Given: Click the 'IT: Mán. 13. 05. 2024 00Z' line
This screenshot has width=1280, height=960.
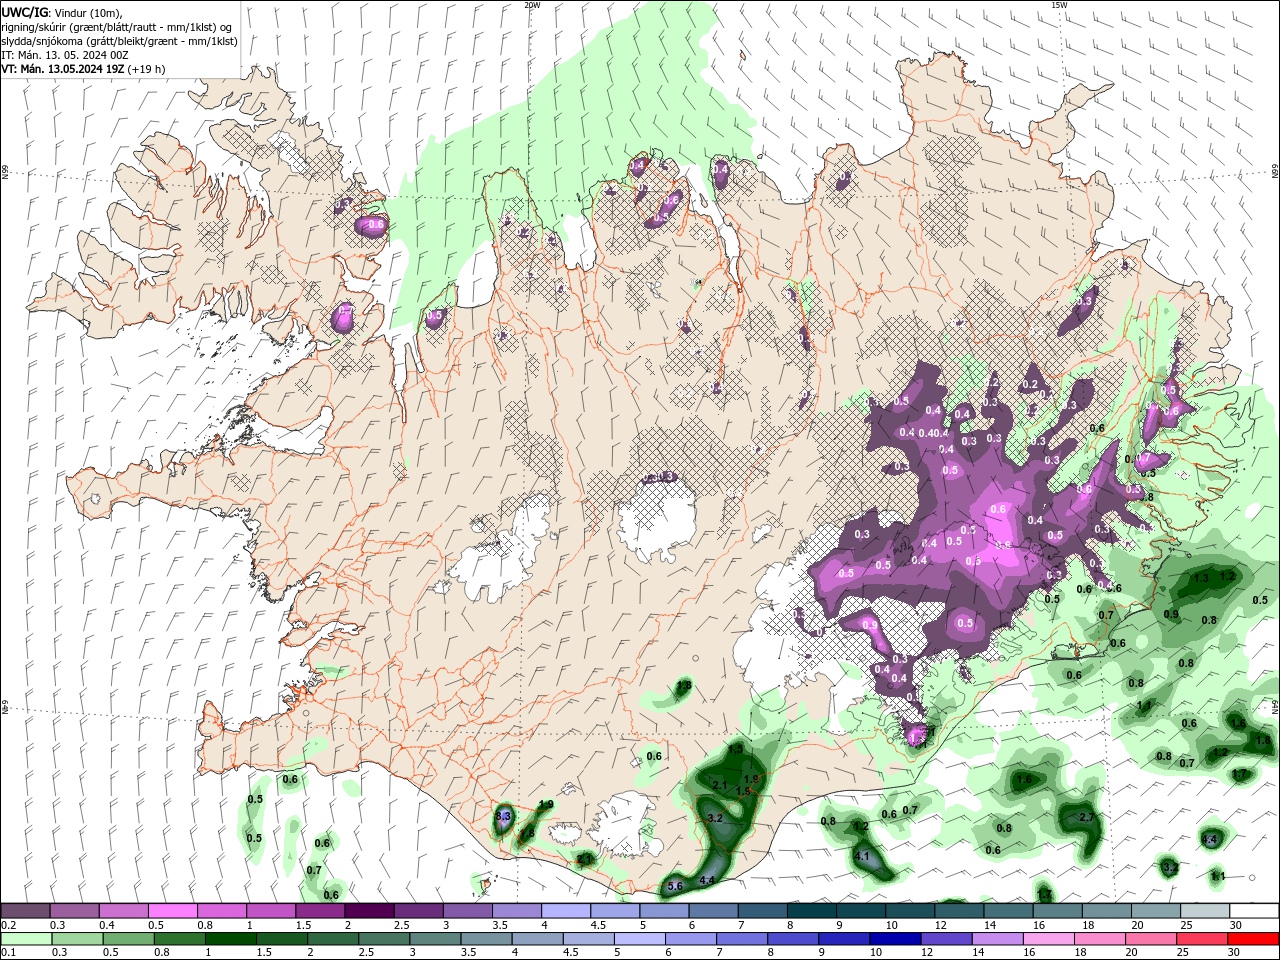Looking at the screenshot, I should point(65,55).
